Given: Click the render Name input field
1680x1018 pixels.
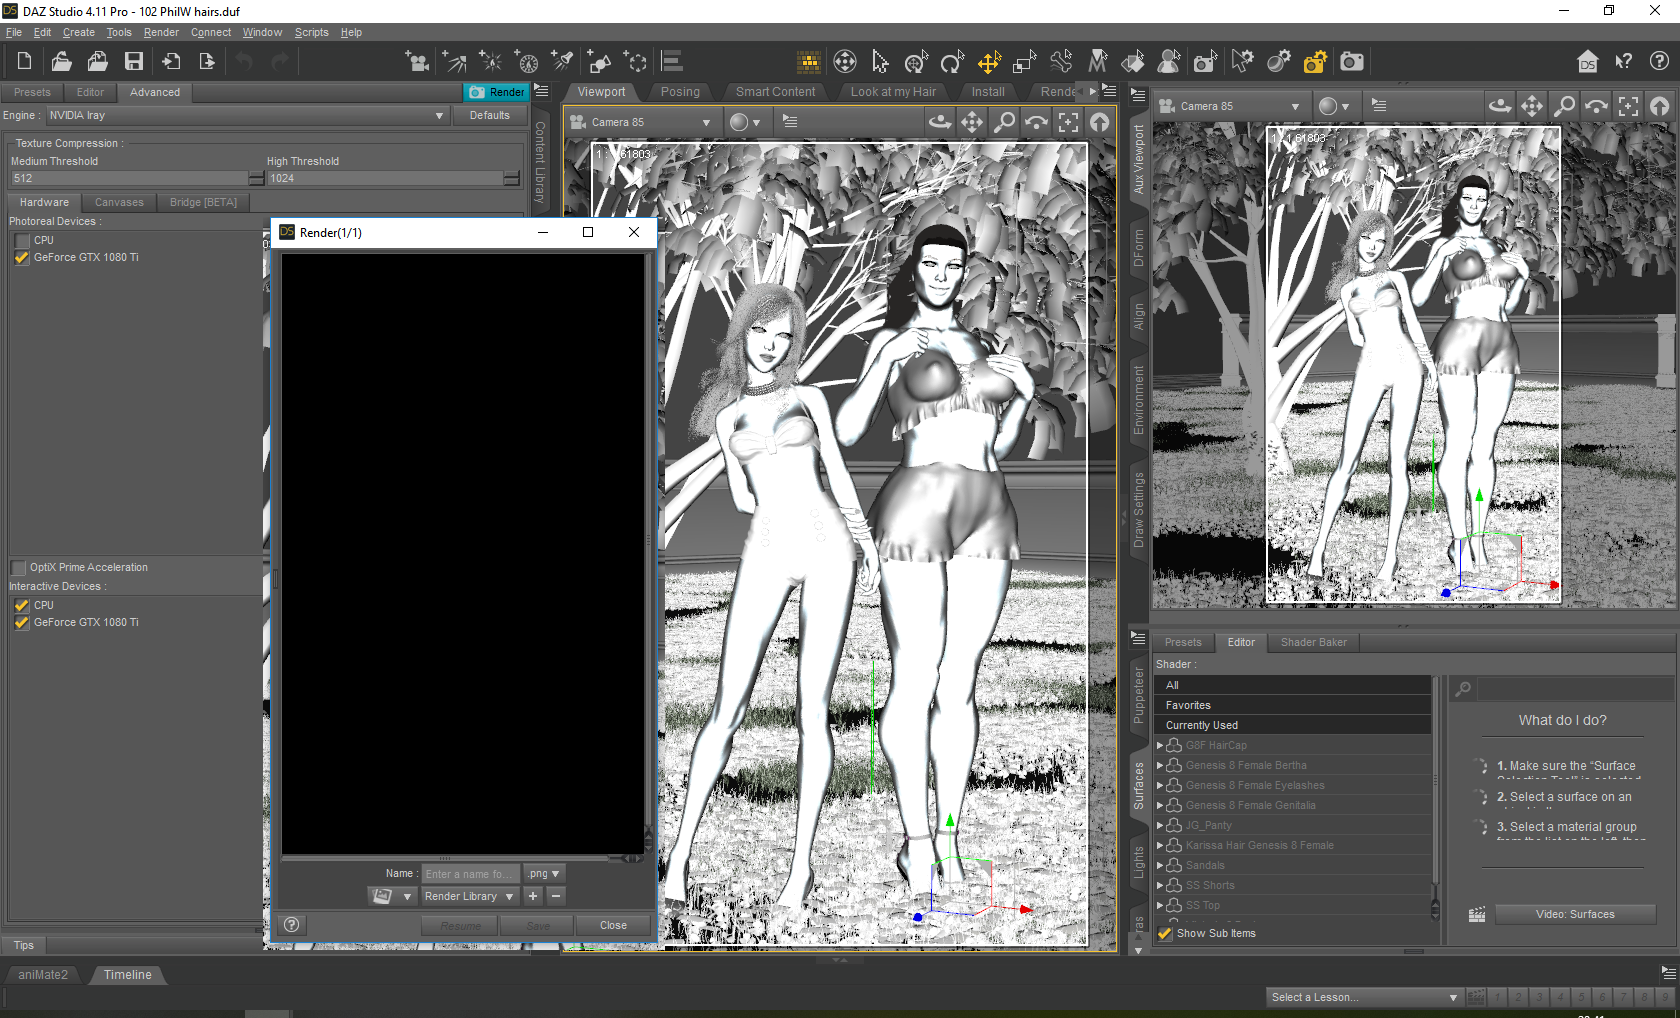Looking at the screenshot, I should (471, 874).
